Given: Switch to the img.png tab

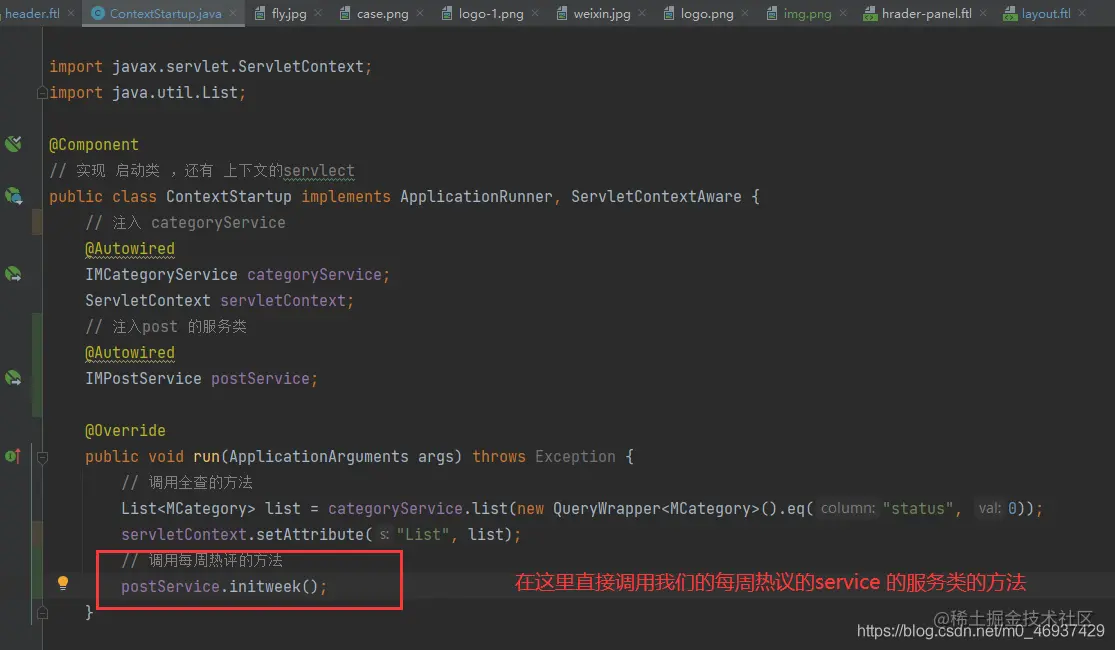Looking at the screenshot, I should (807, 13).
